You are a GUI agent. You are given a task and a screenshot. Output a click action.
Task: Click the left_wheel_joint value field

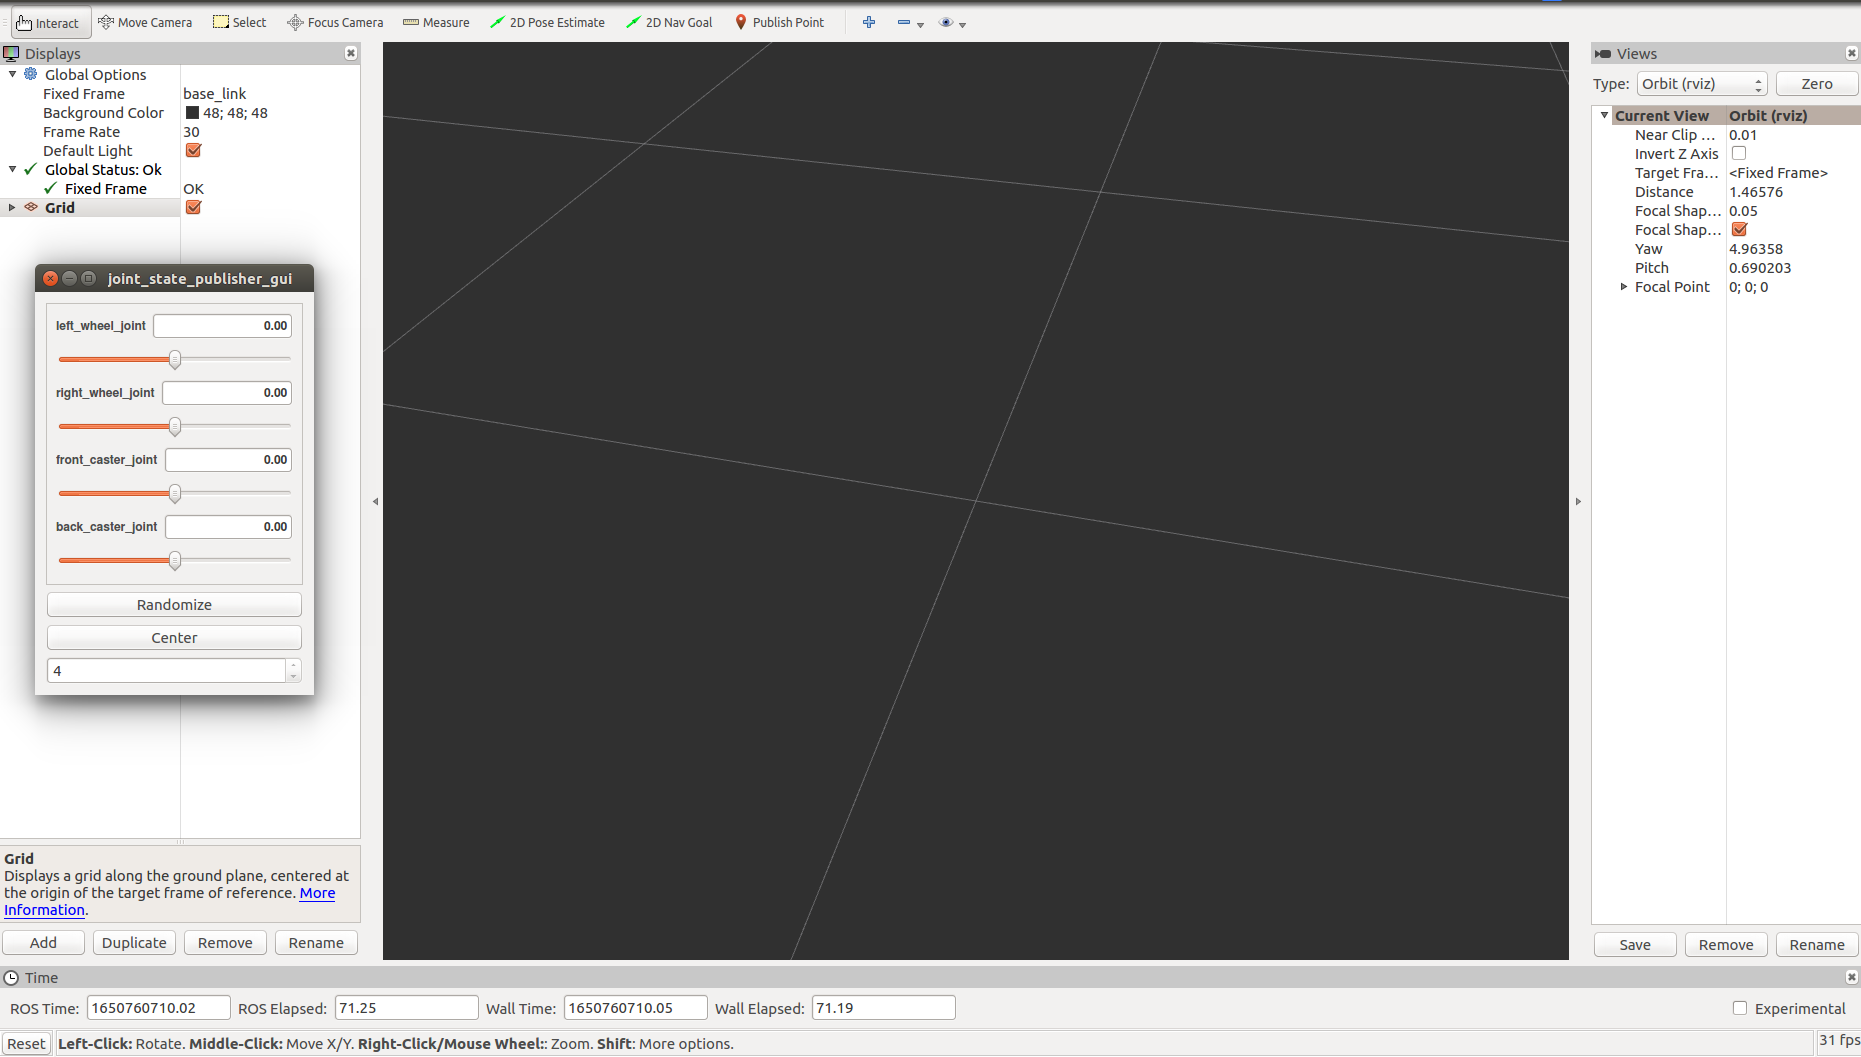(222, 325)
